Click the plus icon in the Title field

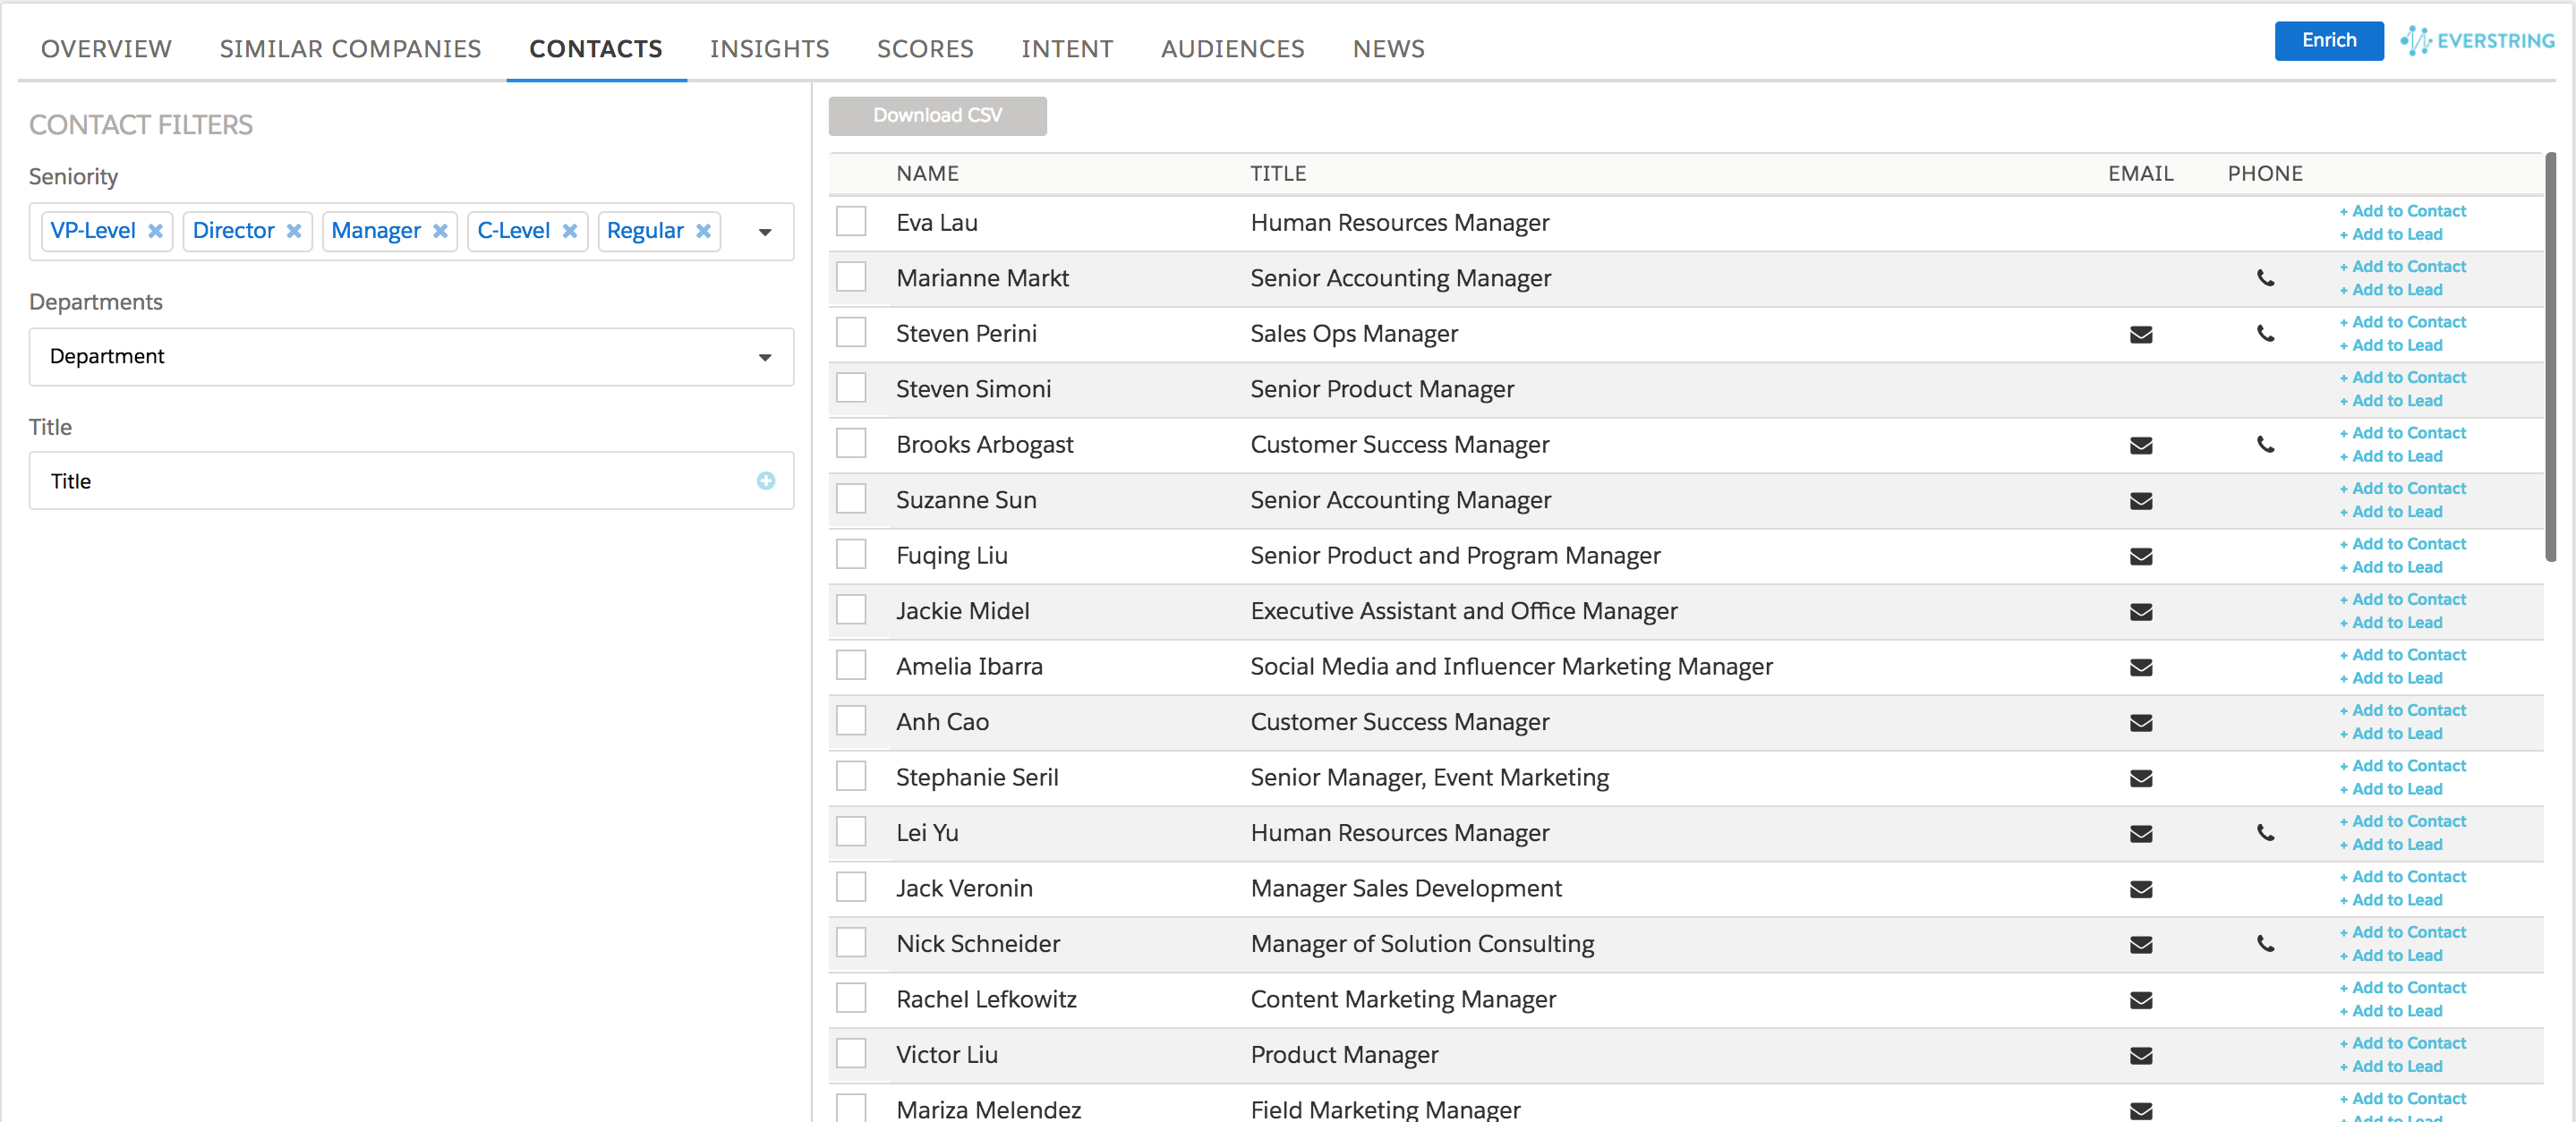pos(764,481)
